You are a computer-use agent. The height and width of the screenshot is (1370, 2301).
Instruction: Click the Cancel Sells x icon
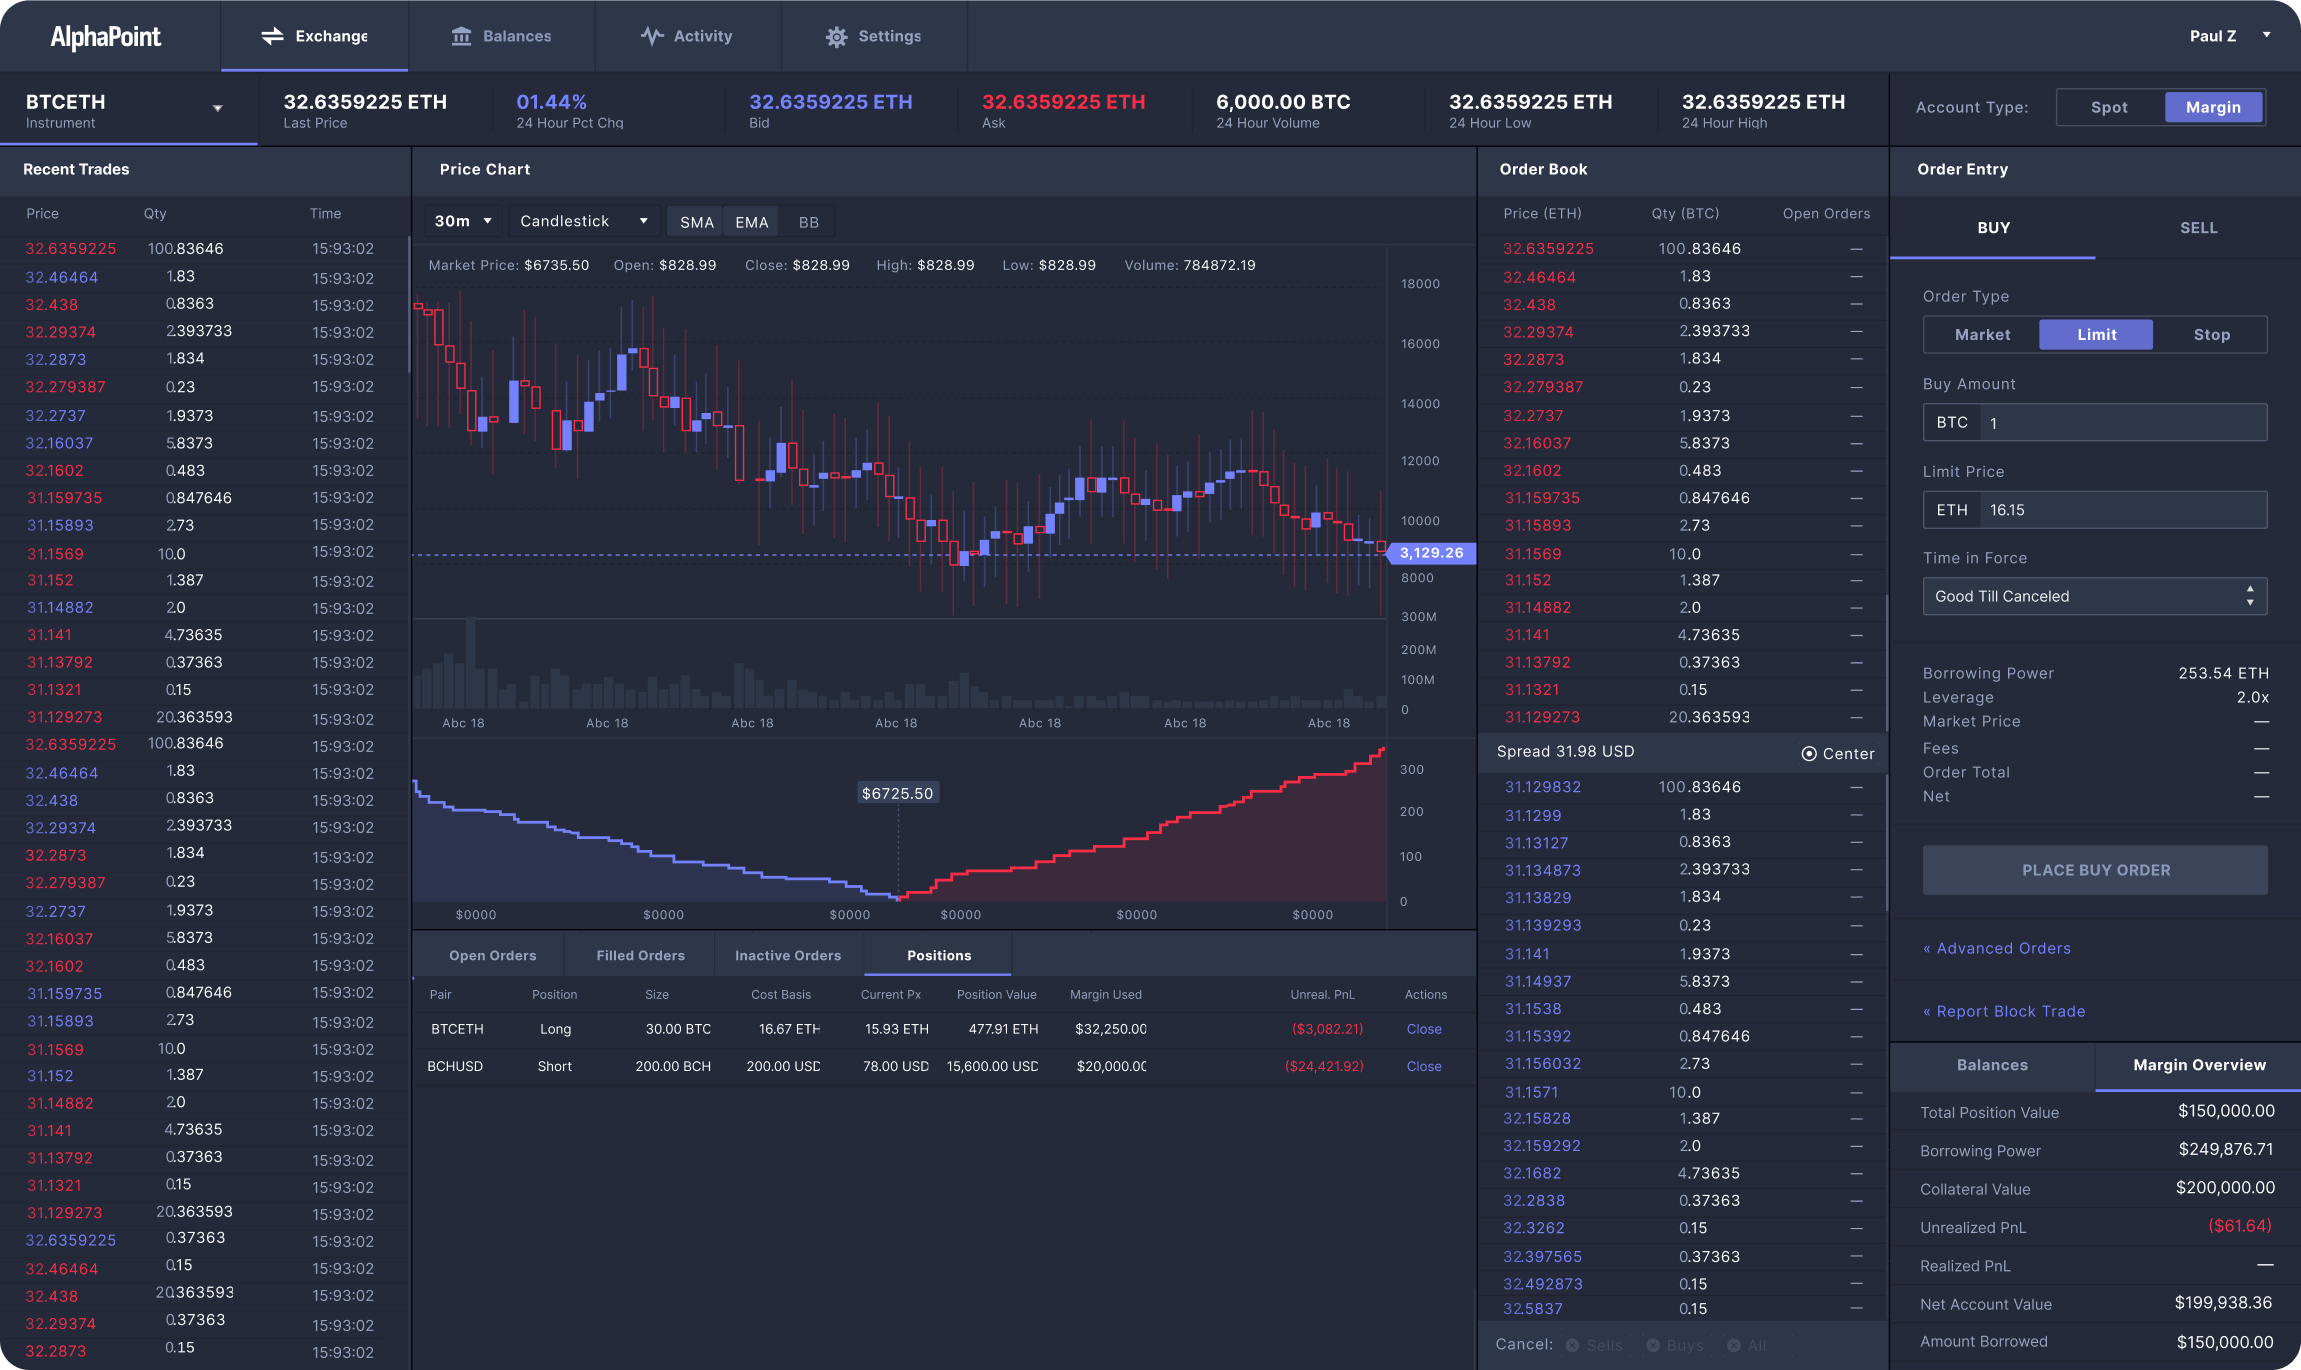click(1572, 1345)
